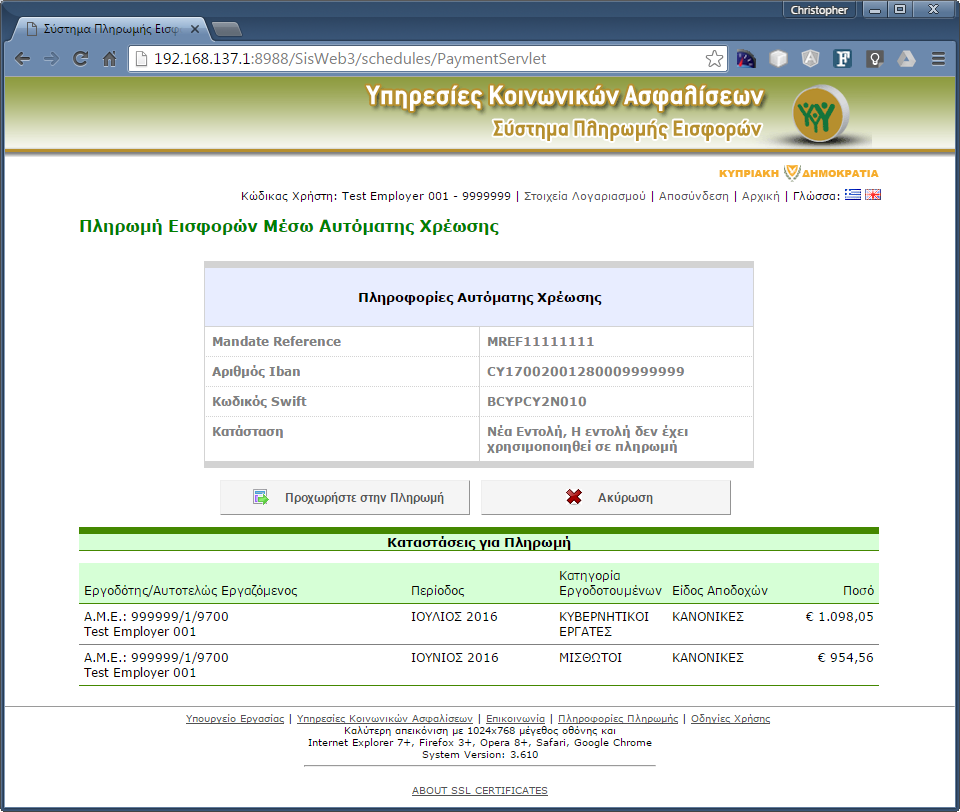Viewport: 960px width, 812px height.
Task: Click the address bar URL field
Action: (x=422, y=59)
